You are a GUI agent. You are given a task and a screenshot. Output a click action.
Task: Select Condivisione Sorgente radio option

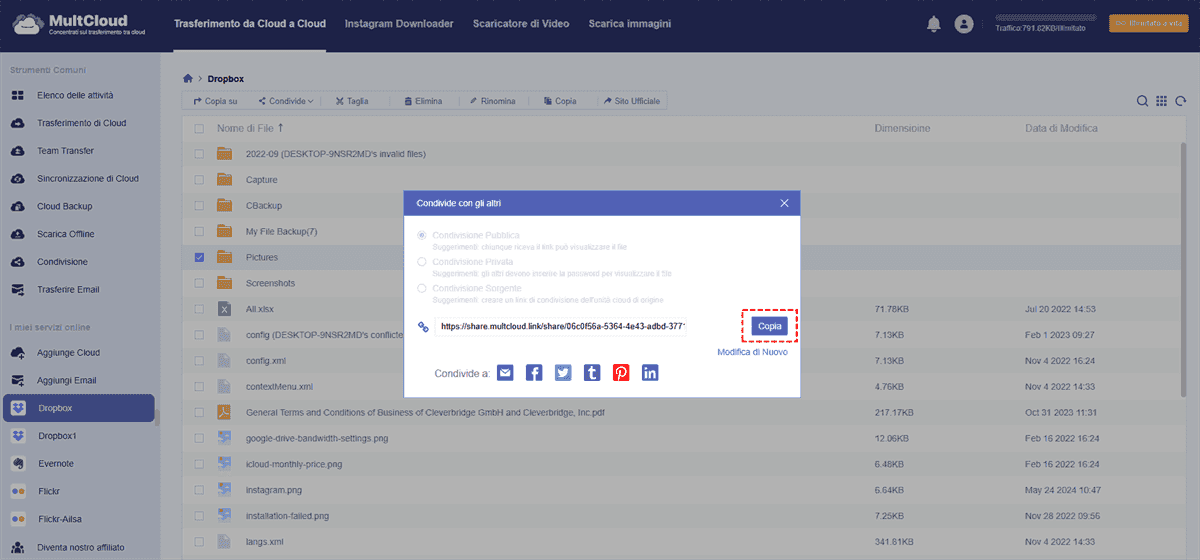click(x=421, y=289)
